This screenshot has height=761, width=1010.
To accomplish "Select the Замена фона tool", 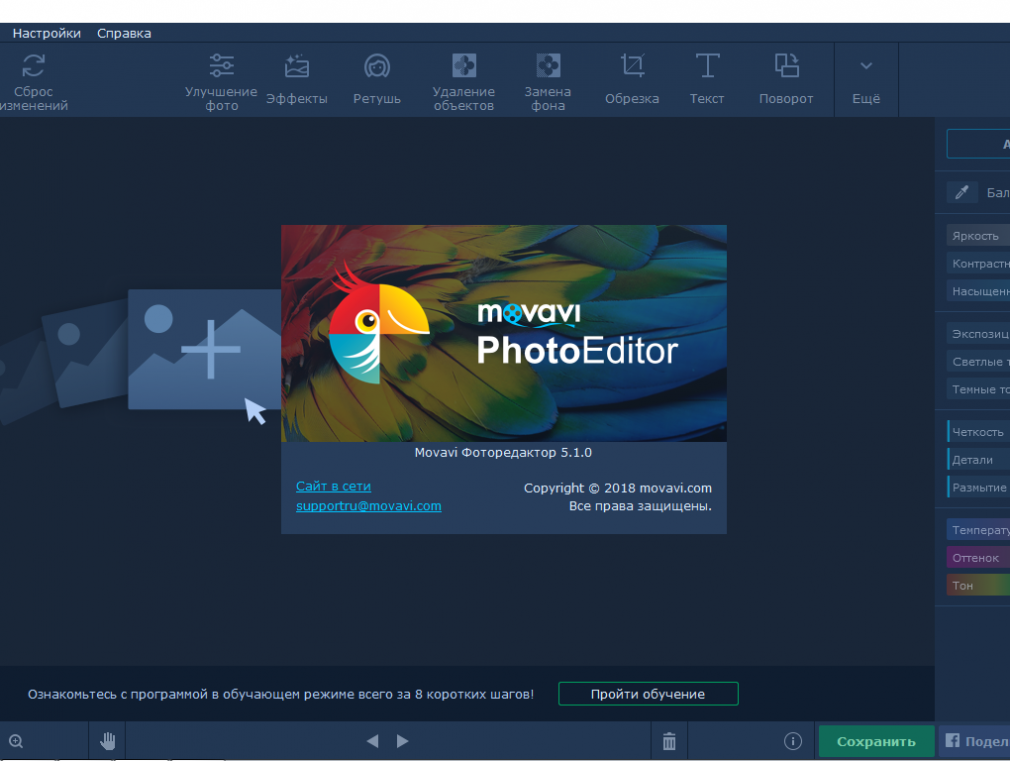I will click(x=548, y=81).
